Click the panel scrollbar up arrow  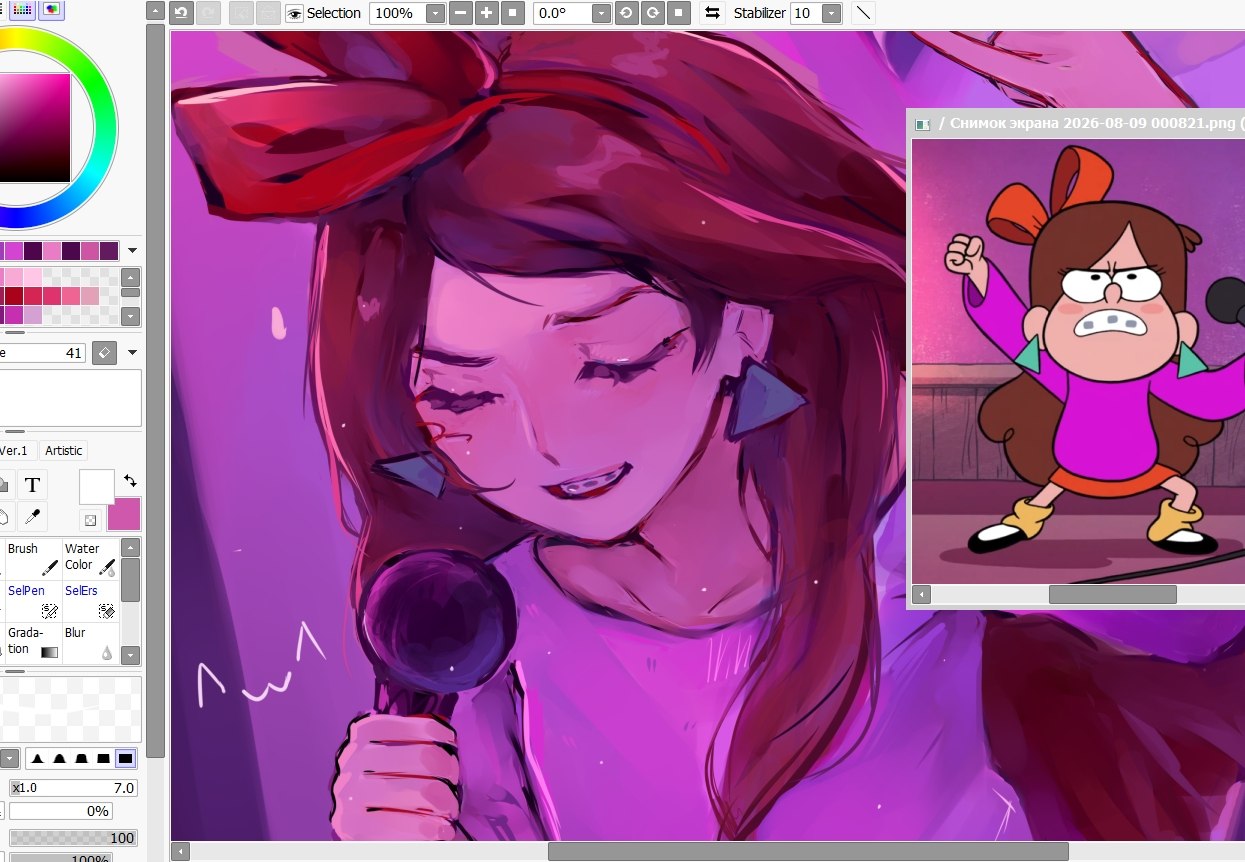click(x=155, y=11)
